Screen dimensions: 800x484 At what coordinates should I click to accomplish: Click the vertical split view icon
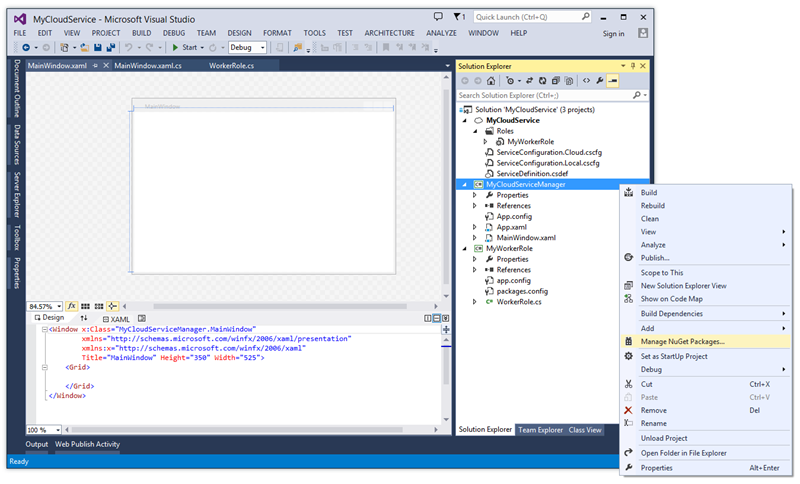pos(428,318)
